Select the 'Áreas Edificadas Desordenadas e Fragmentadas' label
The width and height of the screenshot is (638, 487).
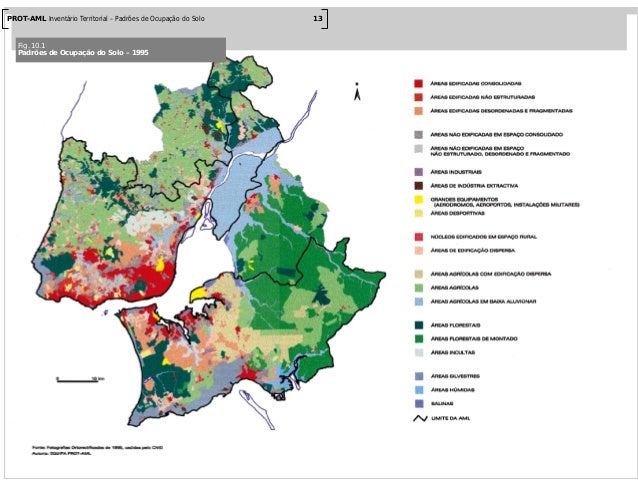pos(501,111)
